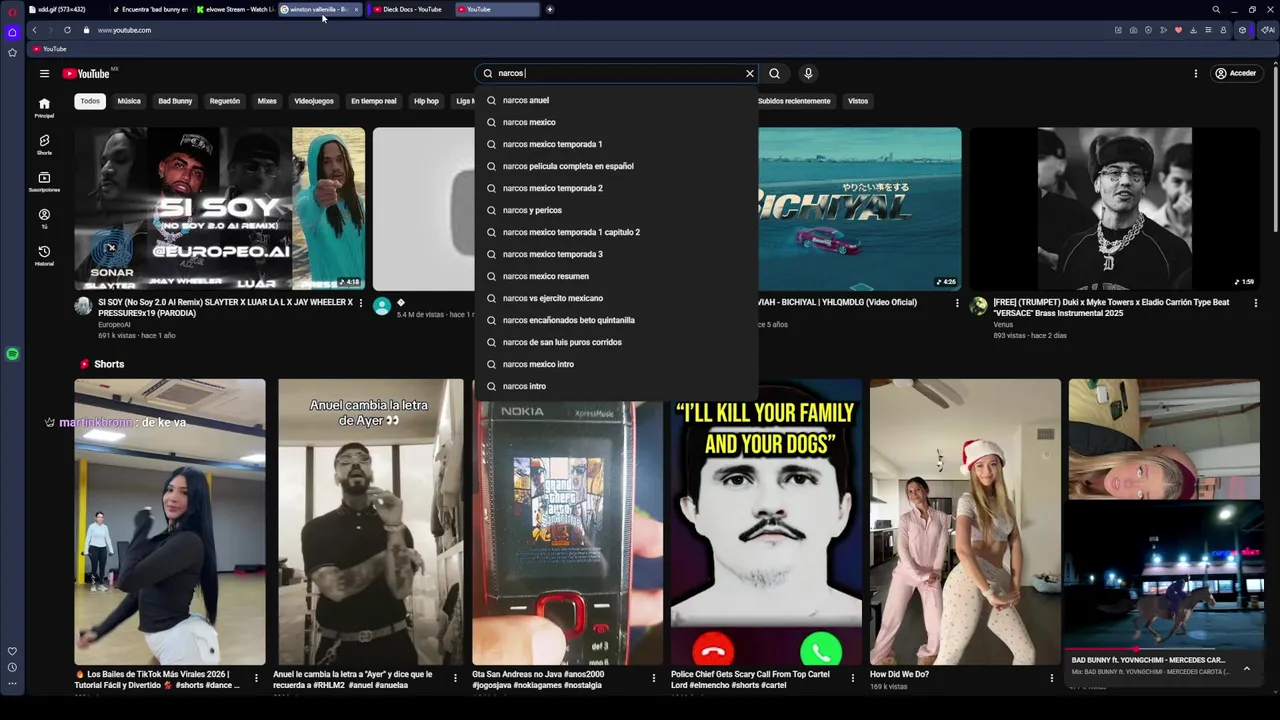
Task: Play the 'Anuel cambia la letra de Ayer' short
Action: coord(370,521)
